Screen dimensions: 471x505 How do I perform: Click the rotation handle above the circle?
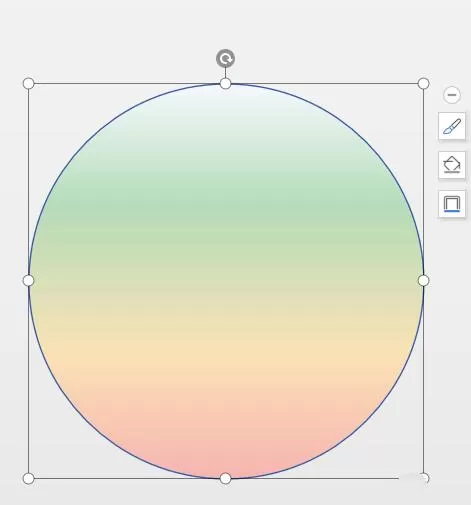pos(225,59)
